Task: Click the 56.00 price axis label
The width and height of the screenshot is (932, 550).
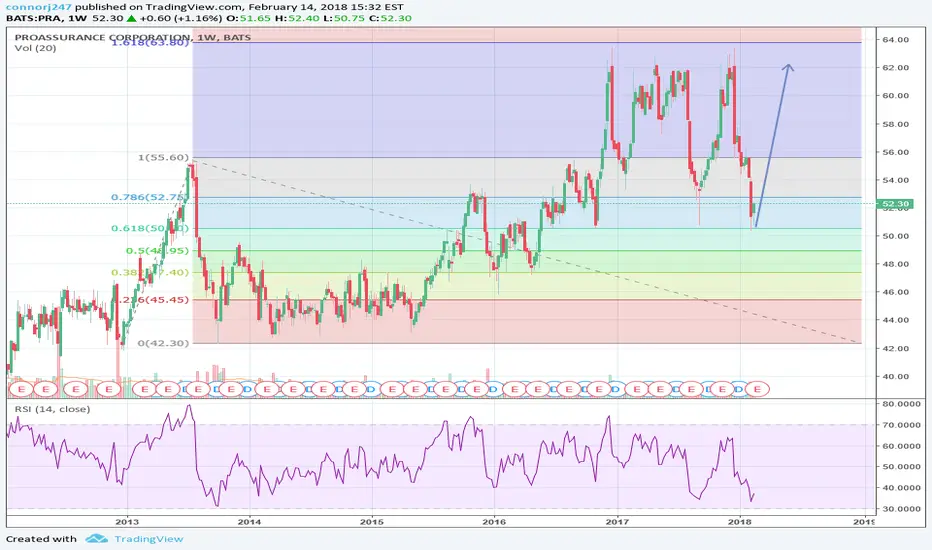Action: pos(895,152)
